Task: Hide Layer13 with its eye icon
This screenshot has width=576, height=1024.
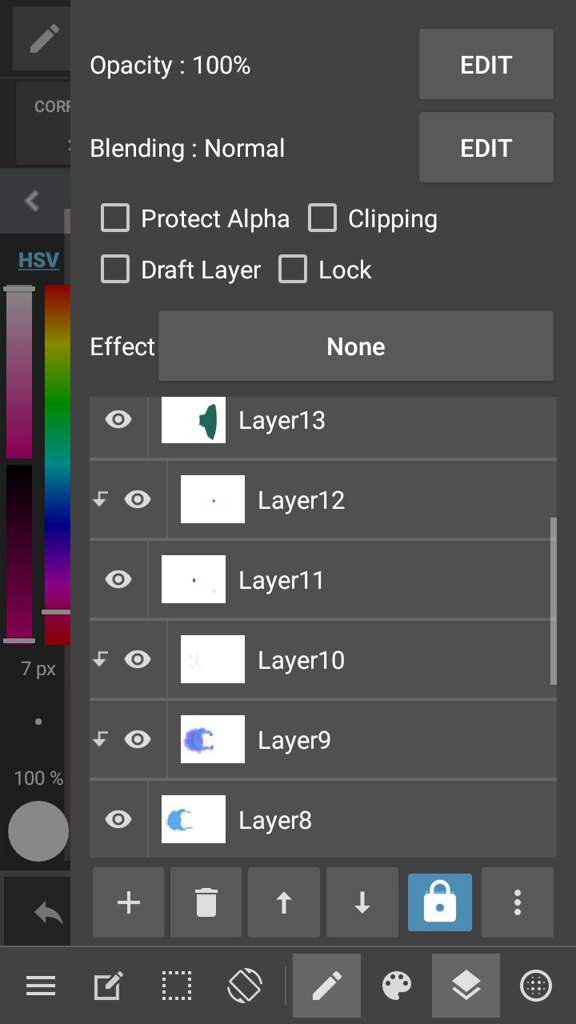Action: click(118, 419)
